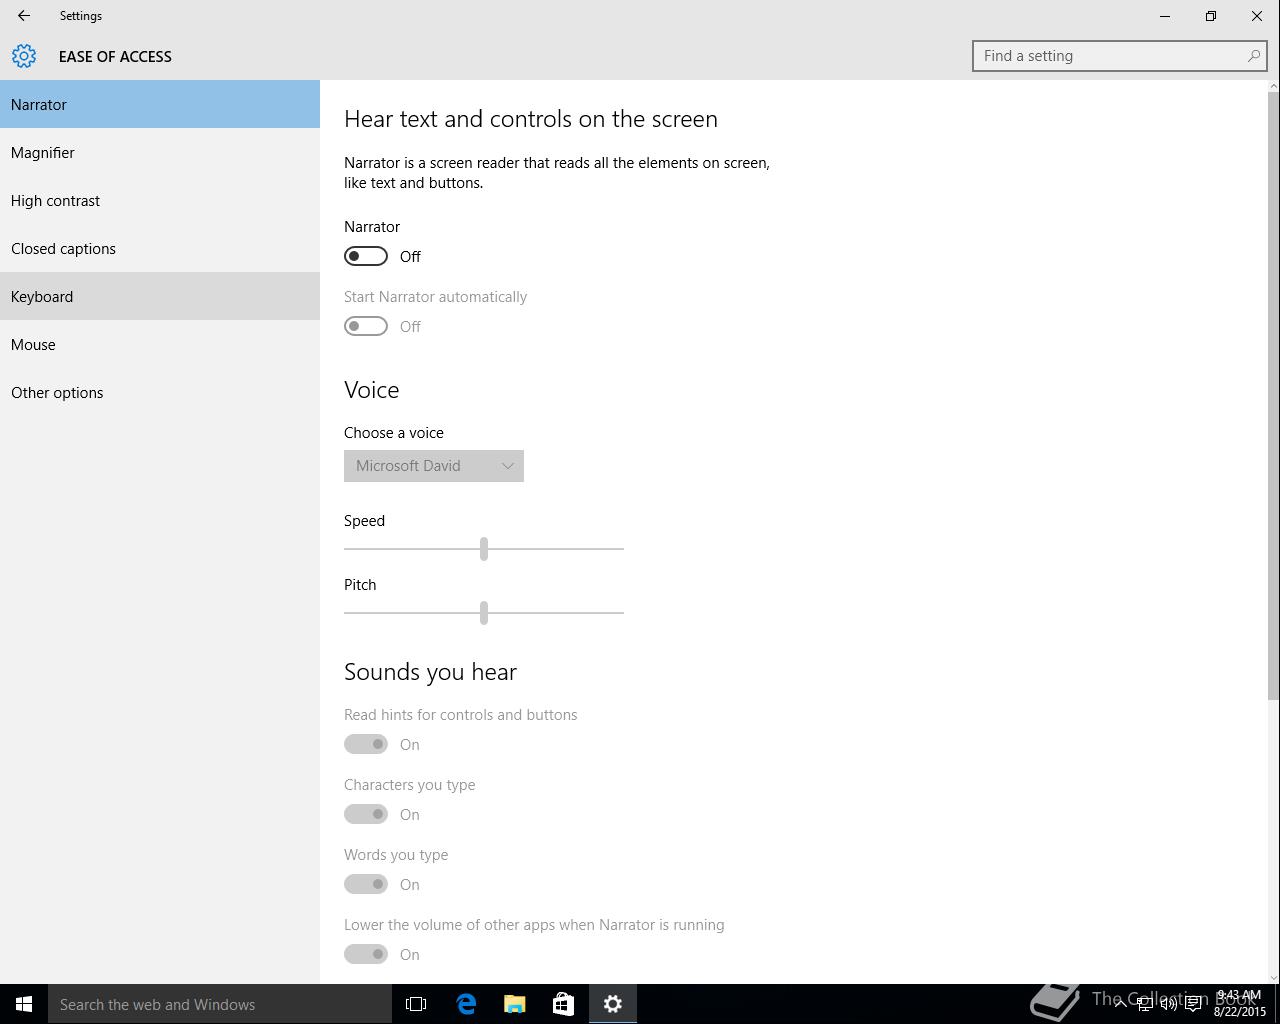Click the 'Voice' section heading
1280x1024 pixels.
pos(372,390)
